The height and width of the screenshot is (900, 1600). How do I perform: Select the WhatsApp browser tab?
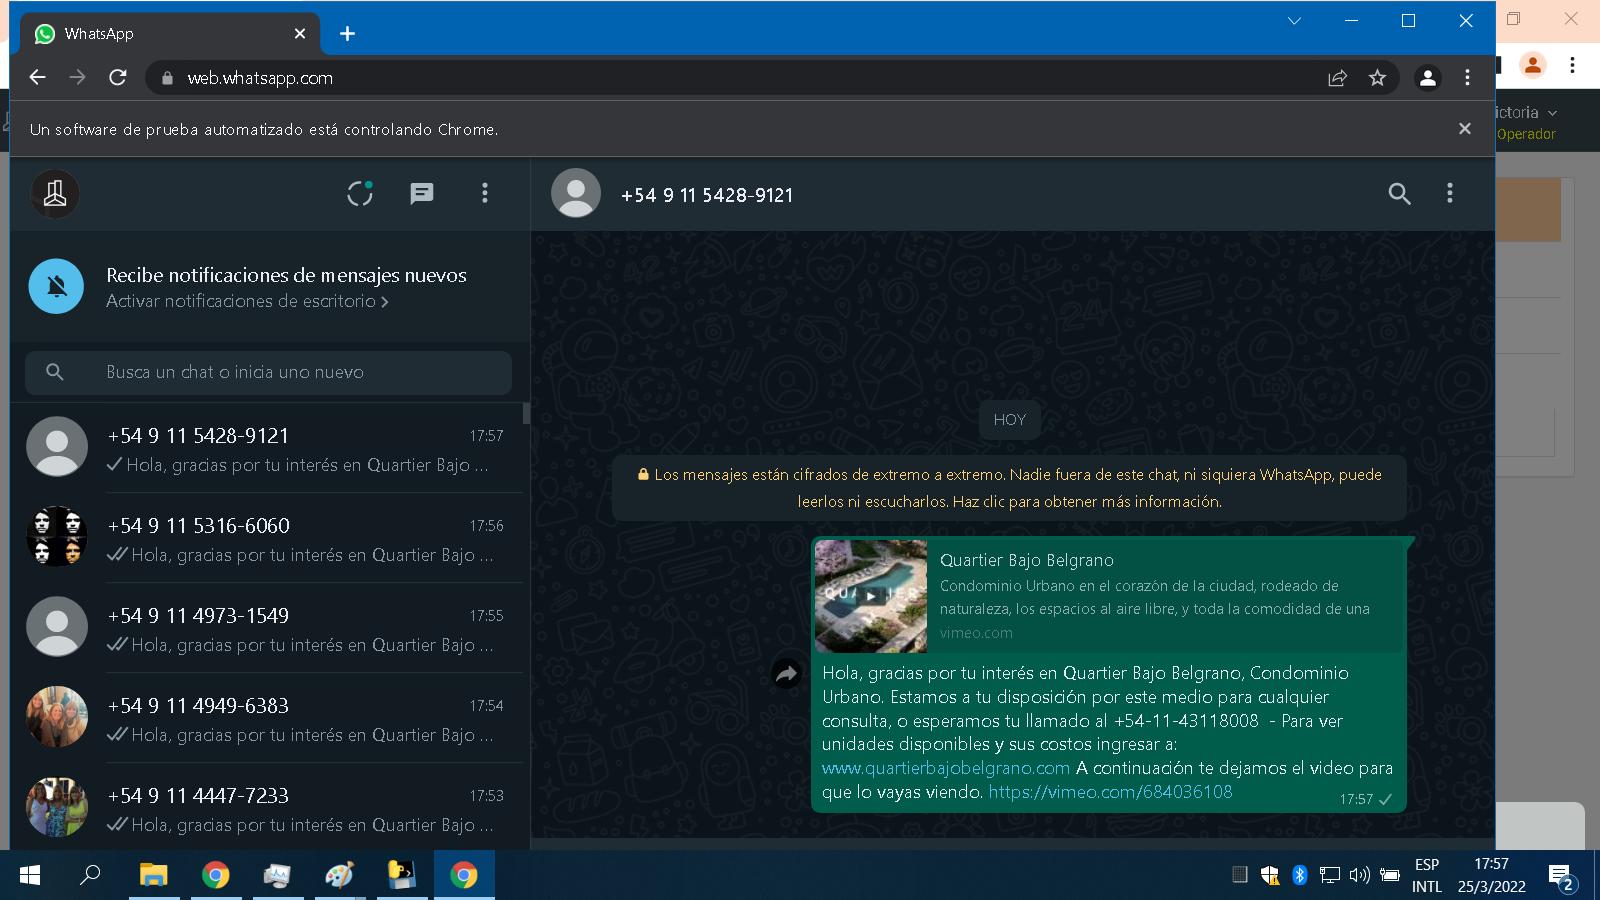pyautogui.click(x=170, y=33)
